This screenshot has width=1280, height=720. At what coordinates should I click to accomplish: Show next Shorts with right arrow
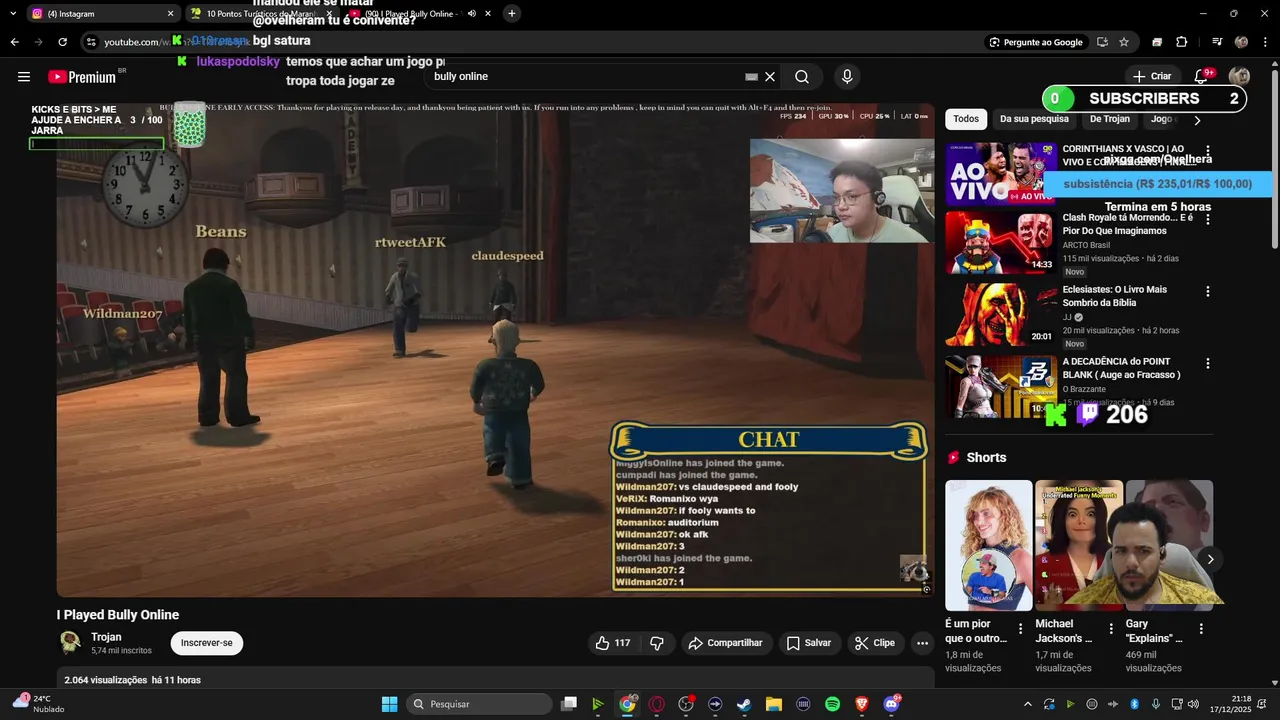1210,559
